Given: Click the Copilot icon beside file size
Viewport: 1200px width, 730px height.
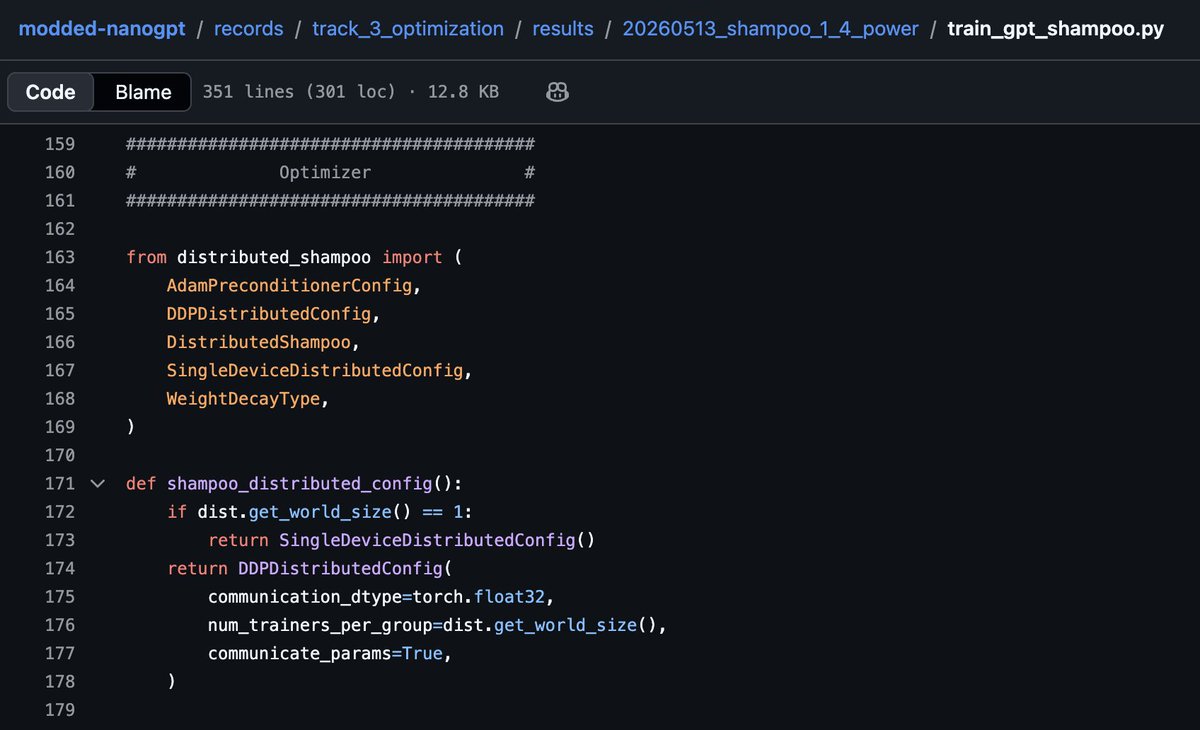Looking at the screenshot, I should pos(558,92).
